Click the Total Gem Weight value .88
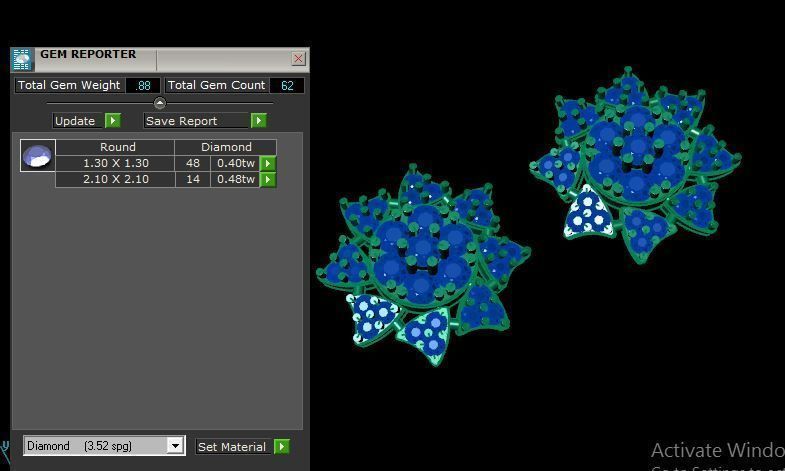Screen dimensions: 785x471 143,86
